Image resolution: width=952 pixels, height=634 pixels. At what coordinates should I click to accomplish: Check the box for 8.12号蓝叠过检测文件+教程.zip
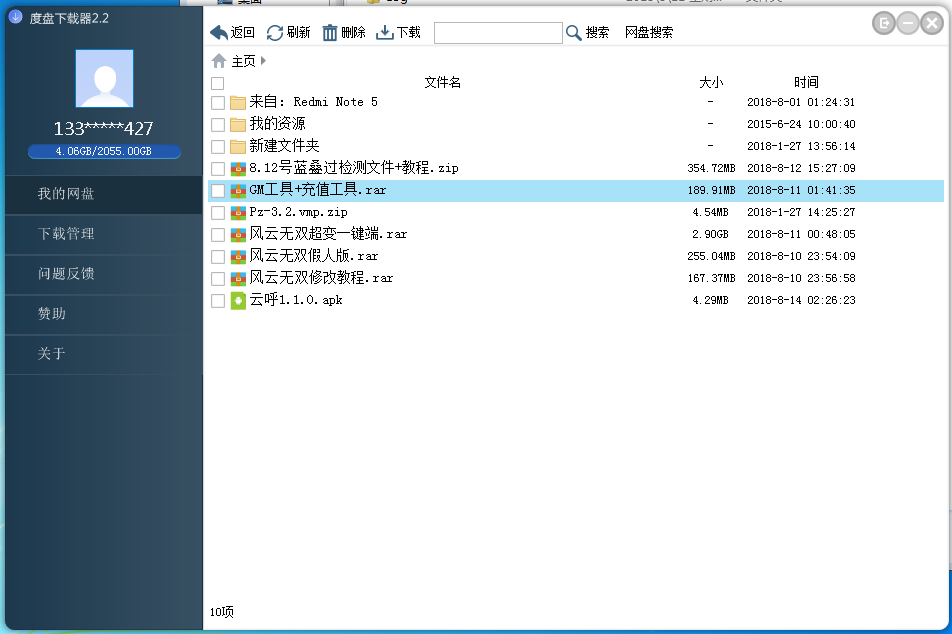[217, 168]
